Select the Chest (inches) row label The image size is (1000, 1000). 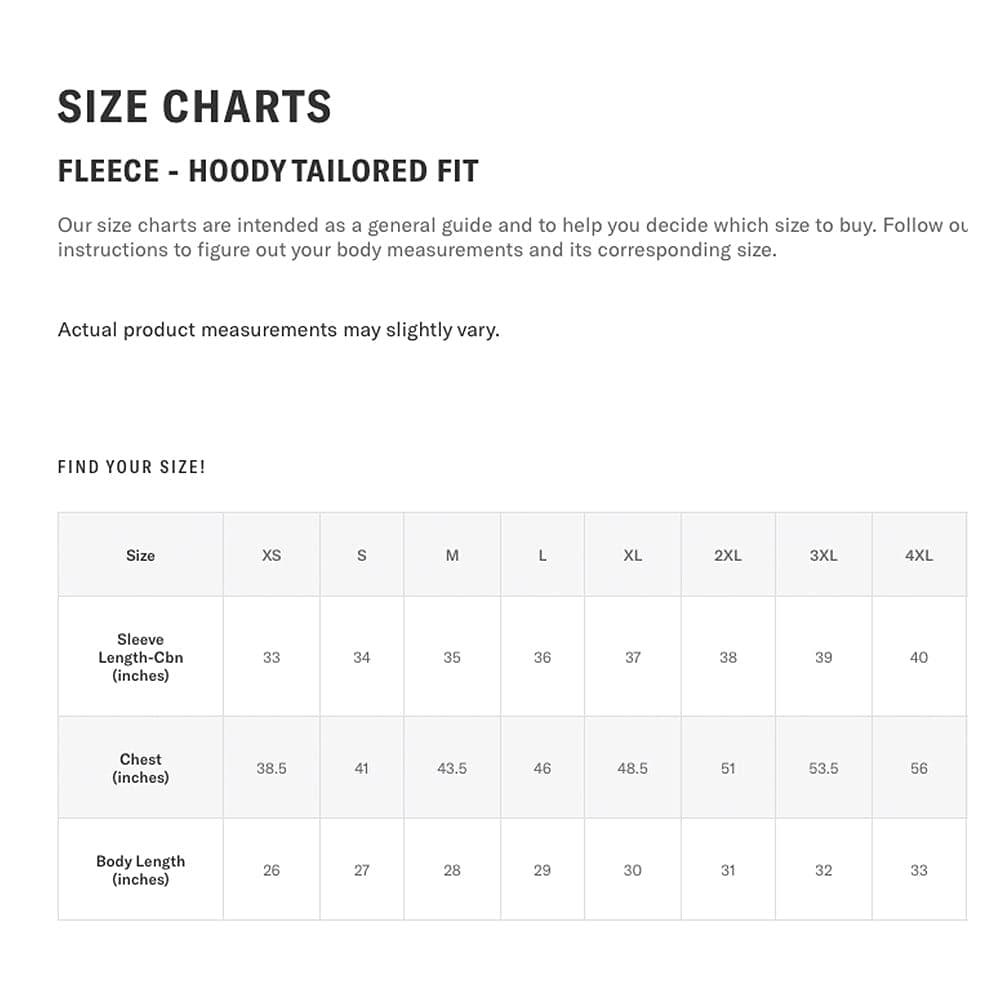pyautogui.click(x=141, y=768)
